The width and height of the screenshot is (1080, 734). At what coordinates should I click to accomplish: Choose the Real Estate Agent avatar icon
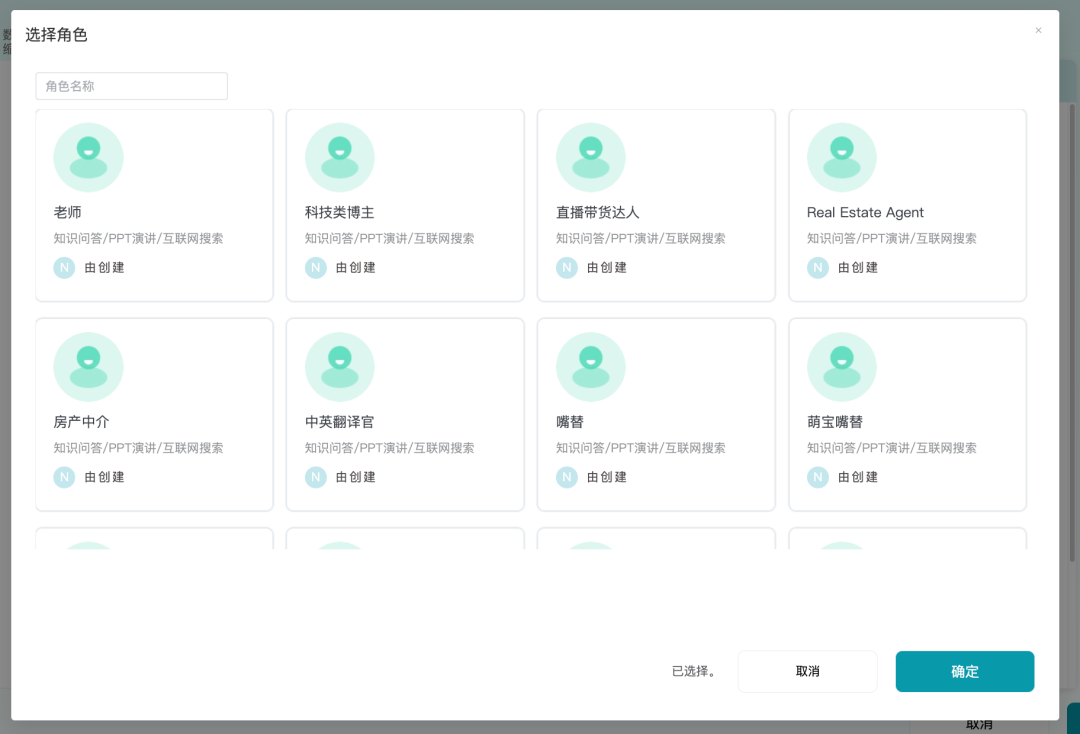841,157
